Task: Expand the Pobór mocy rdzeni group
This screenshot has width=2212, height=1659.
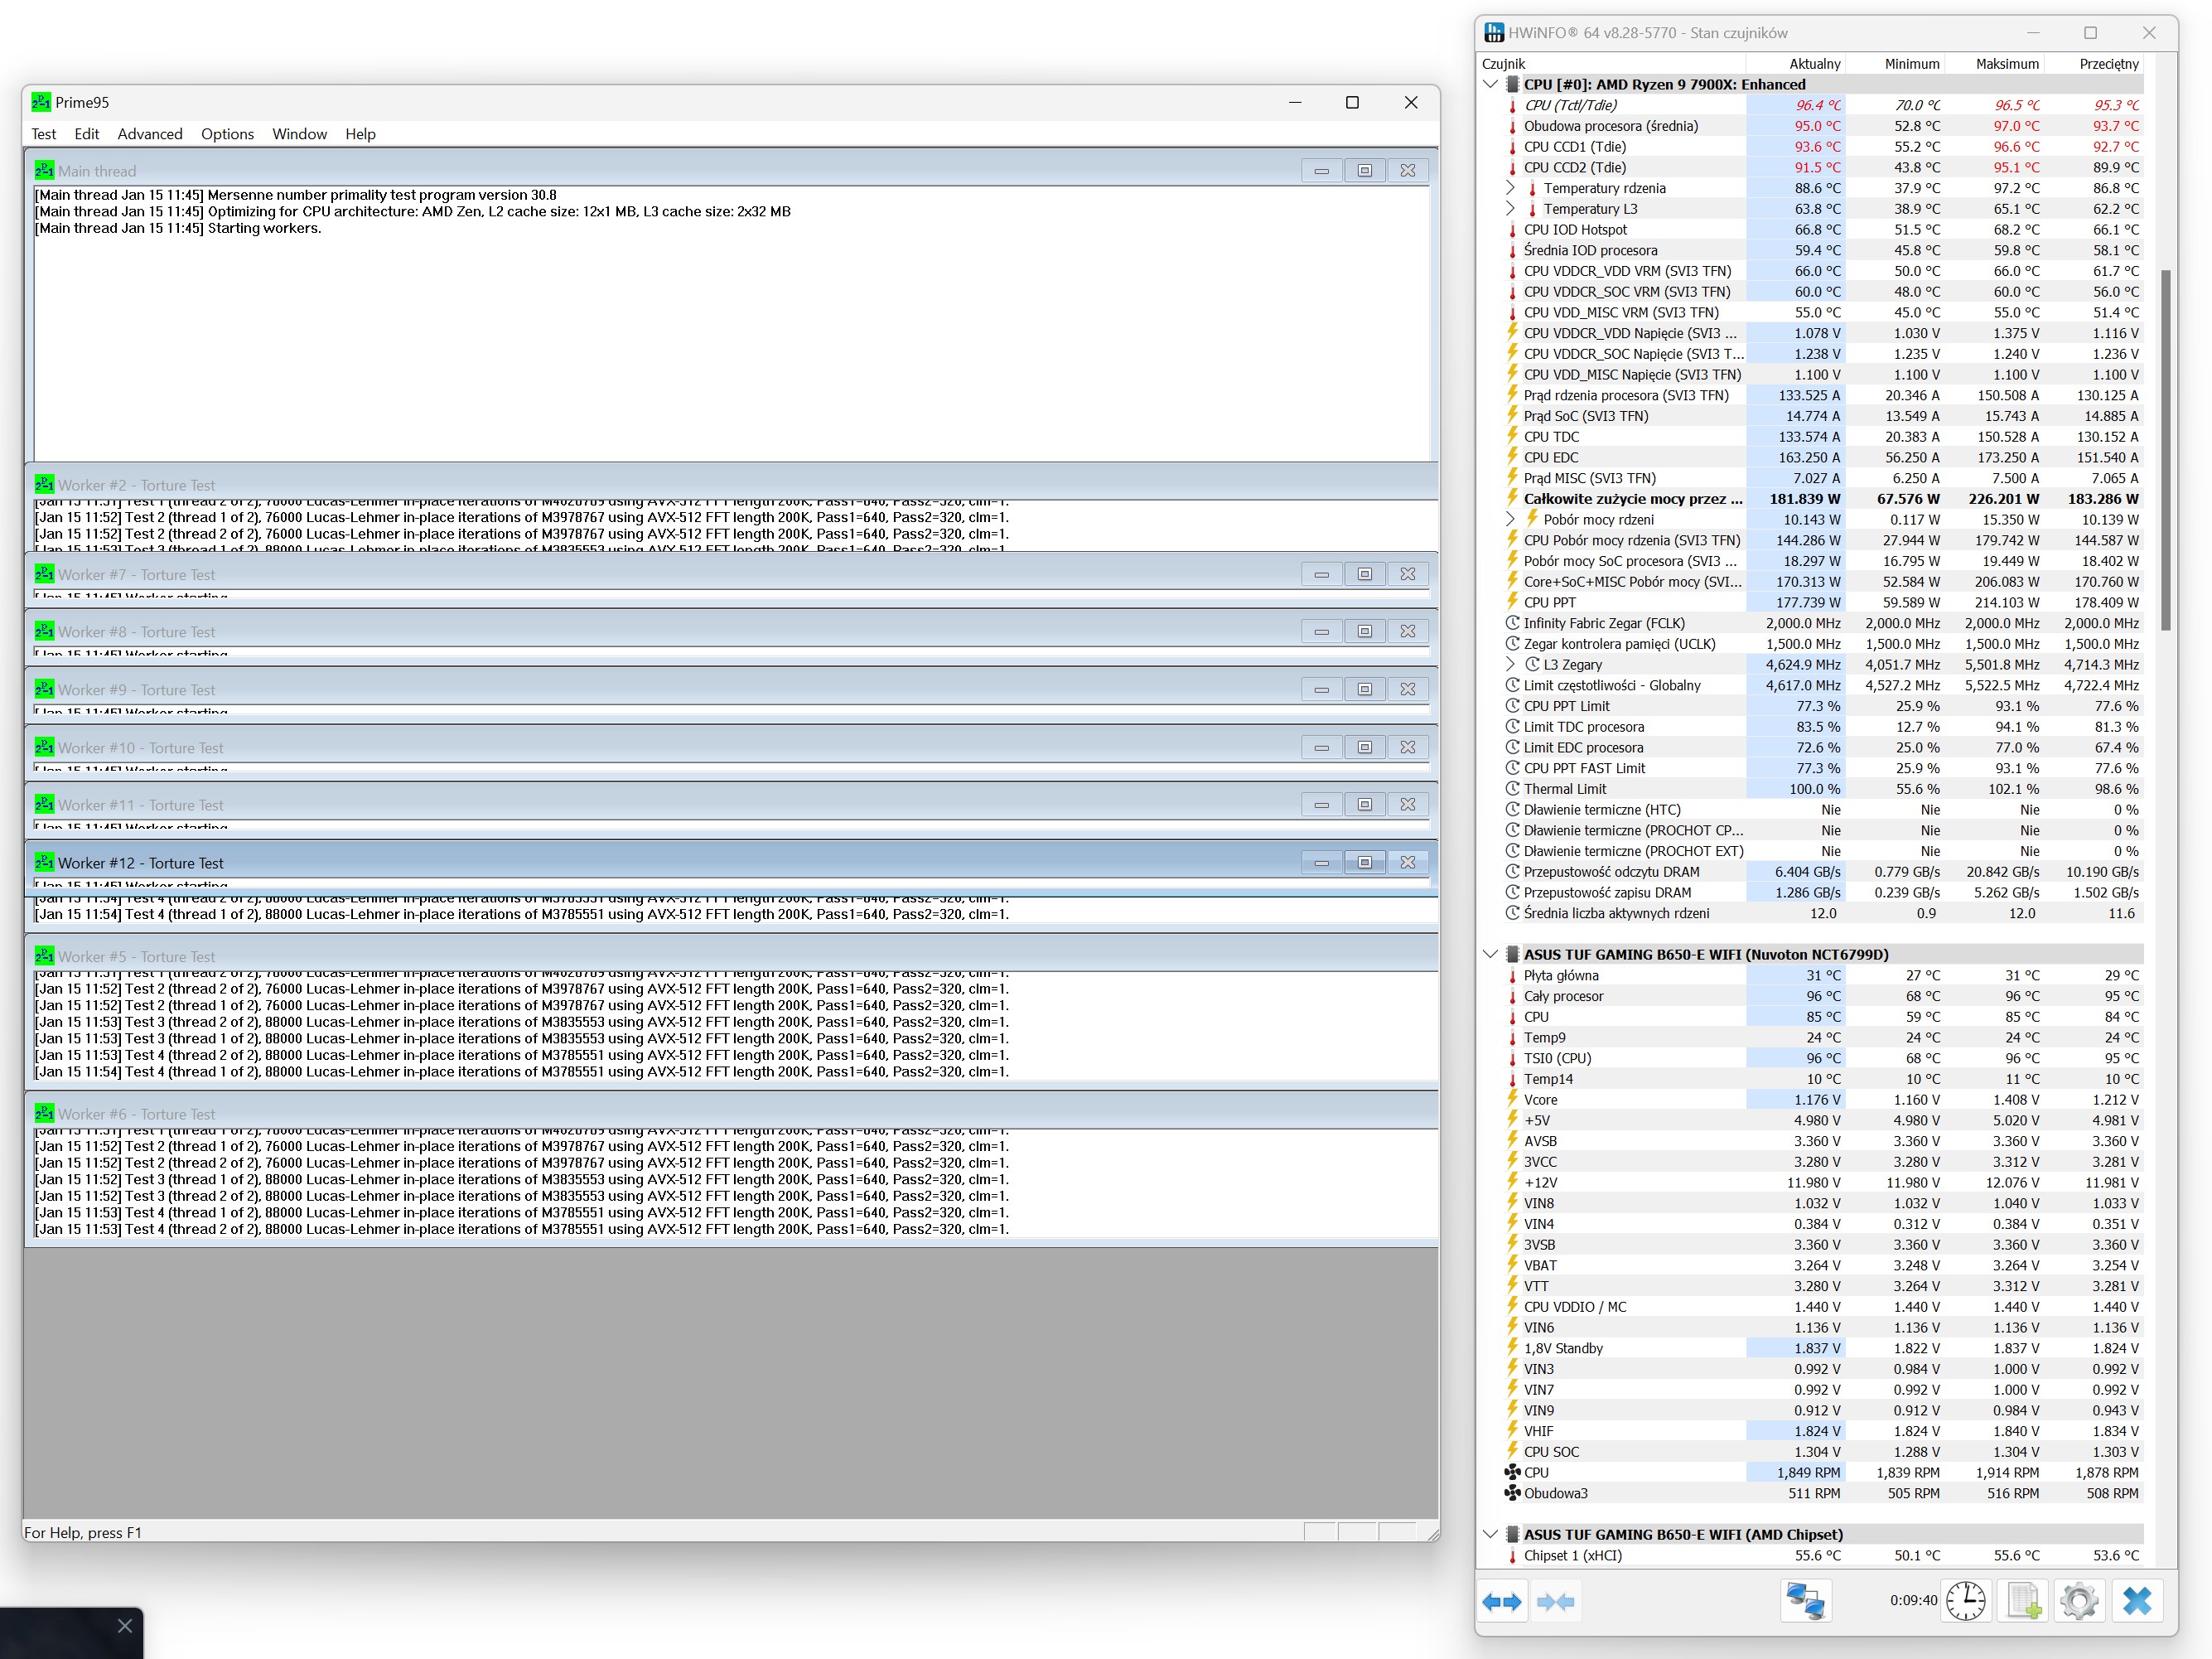Action: tap(1511, 519)
